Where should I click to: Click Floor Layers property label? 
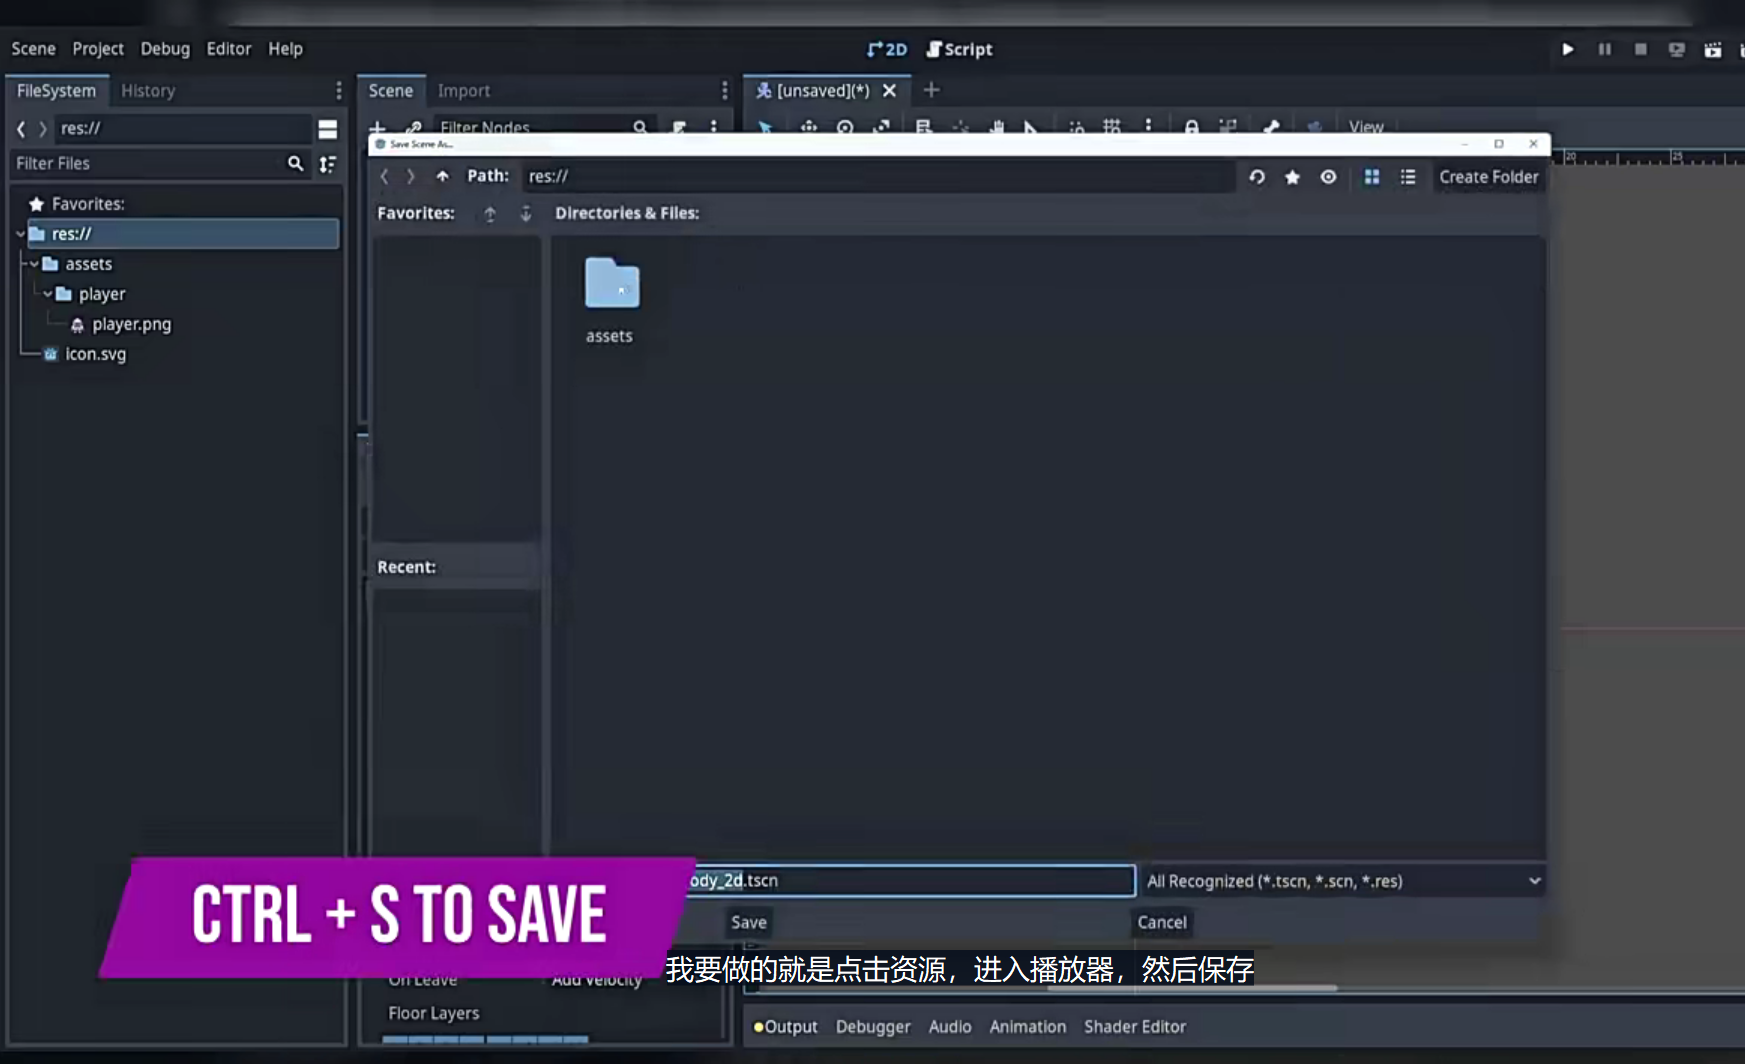[434, 1013]
